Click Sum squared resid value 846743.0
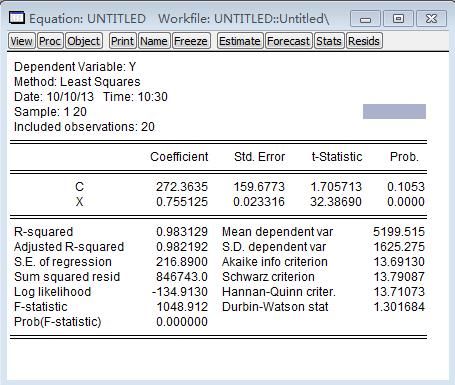 [182, 277]
